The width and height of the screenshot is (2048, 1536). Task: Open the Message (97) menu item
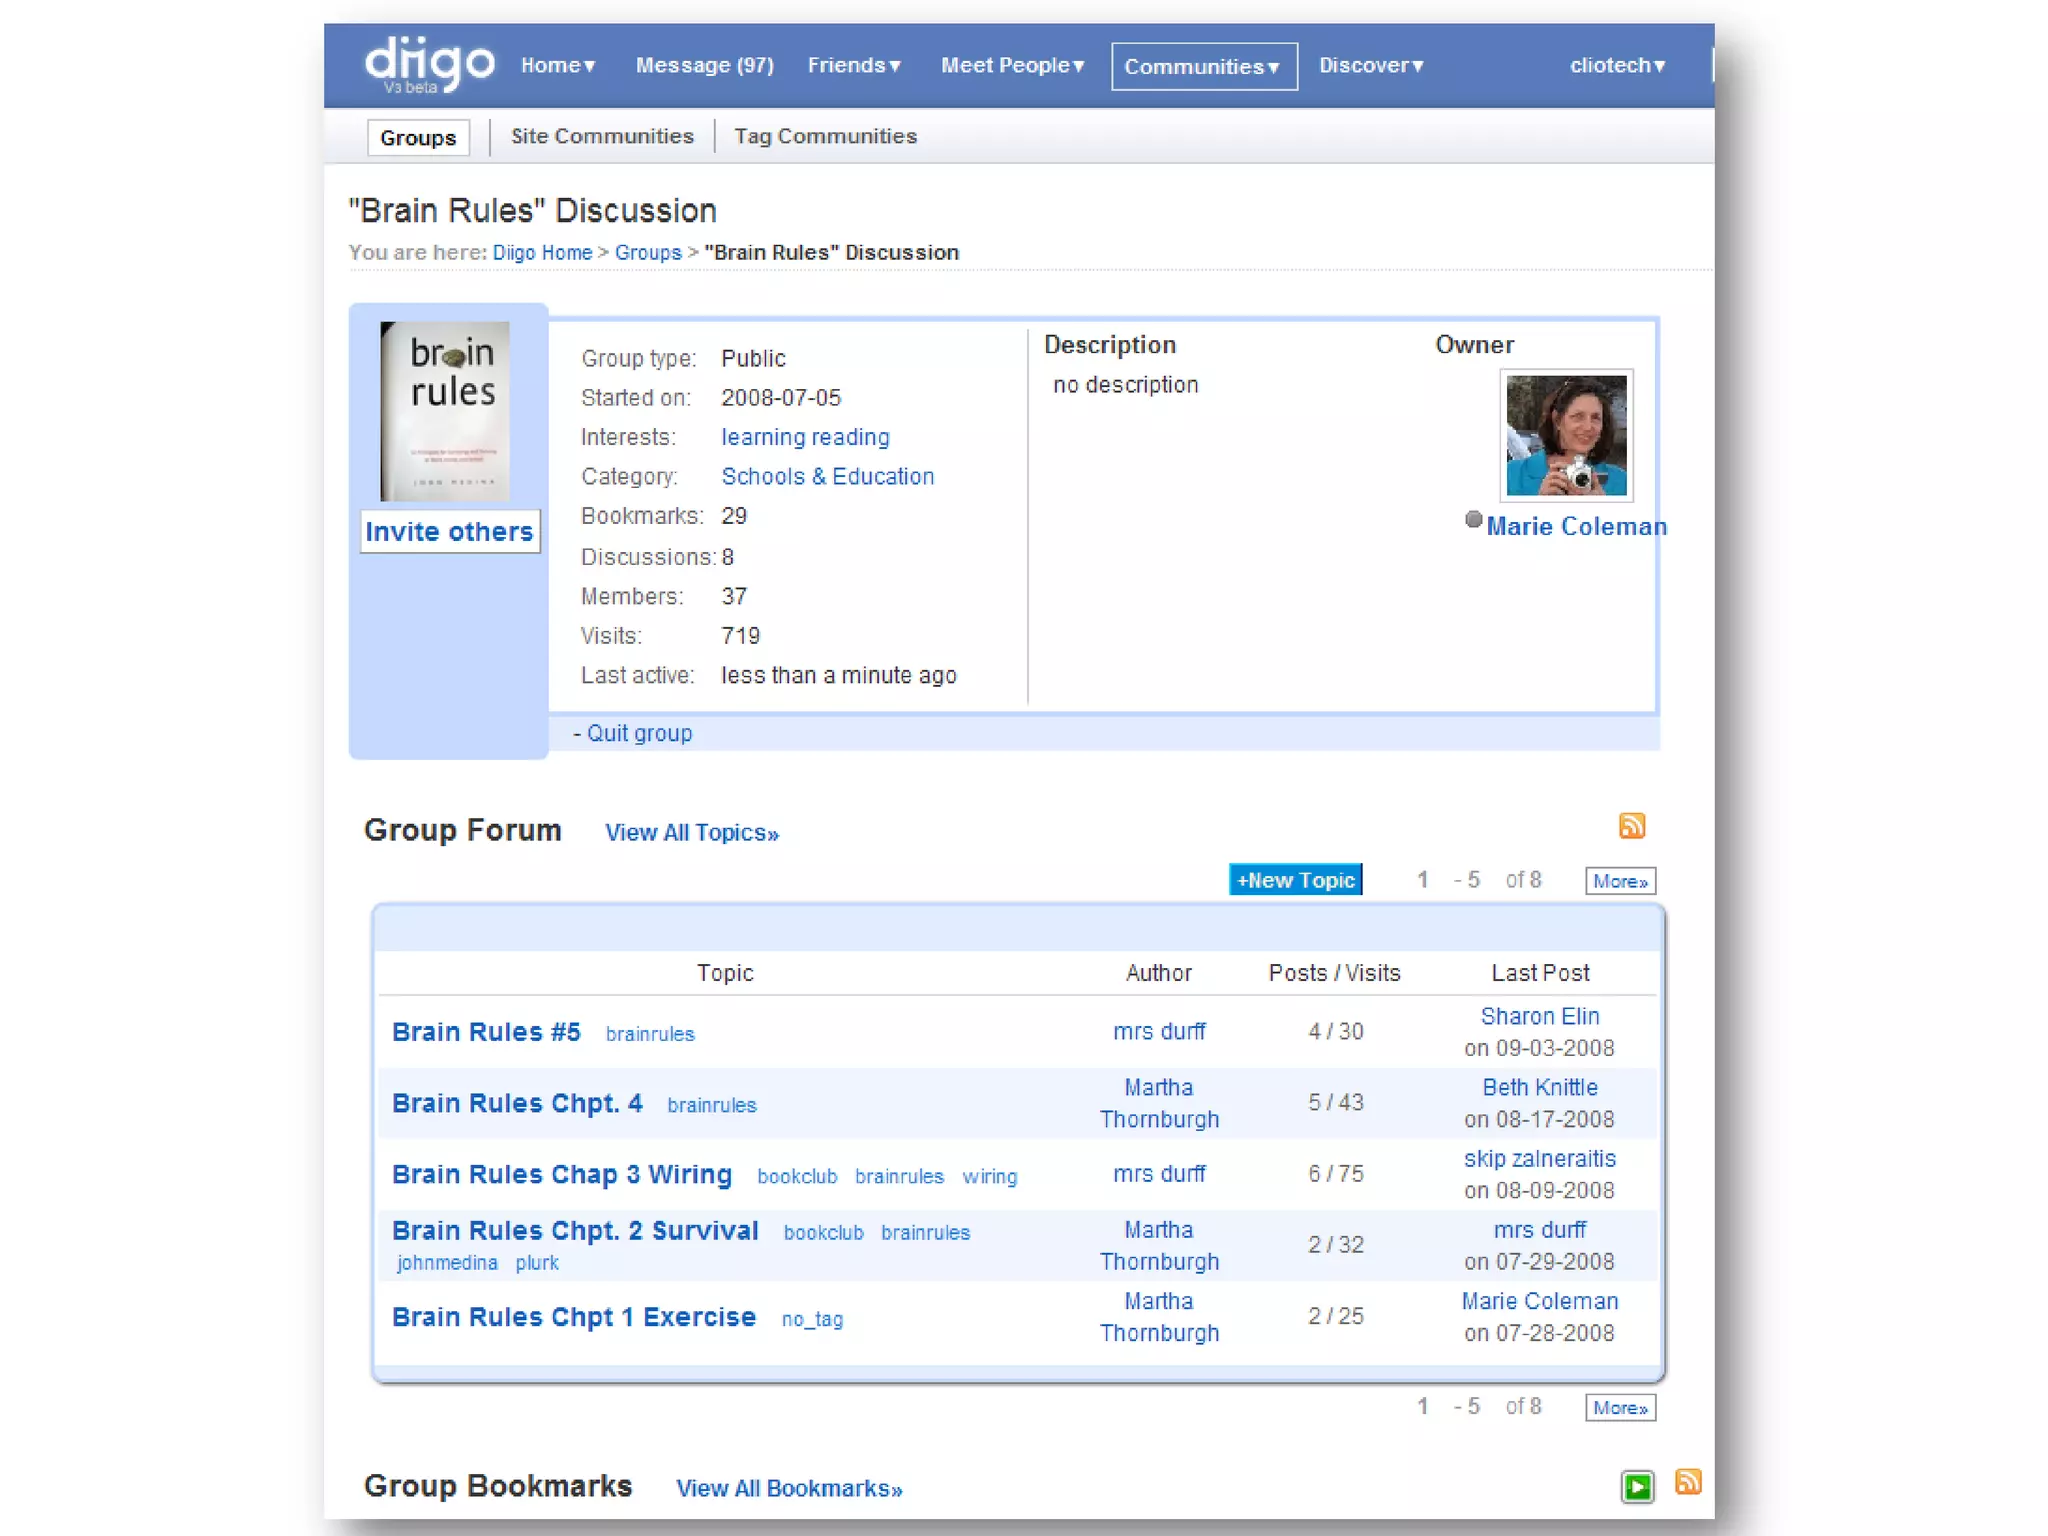click(704, 66)
